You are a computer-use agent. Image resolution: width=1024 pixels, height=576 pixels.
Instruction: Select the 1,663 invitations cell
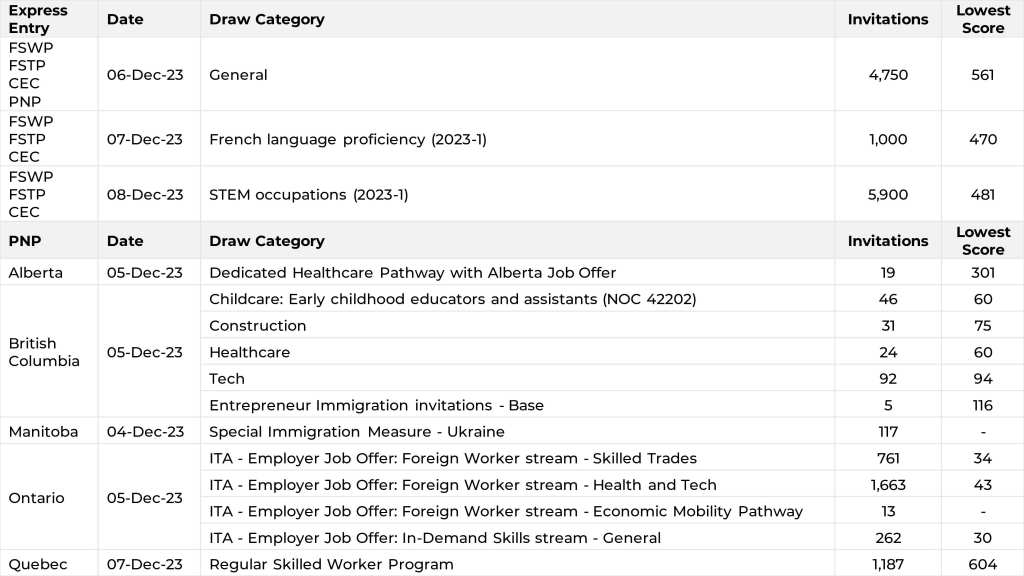pyautogui.click(x=888, y=485)
